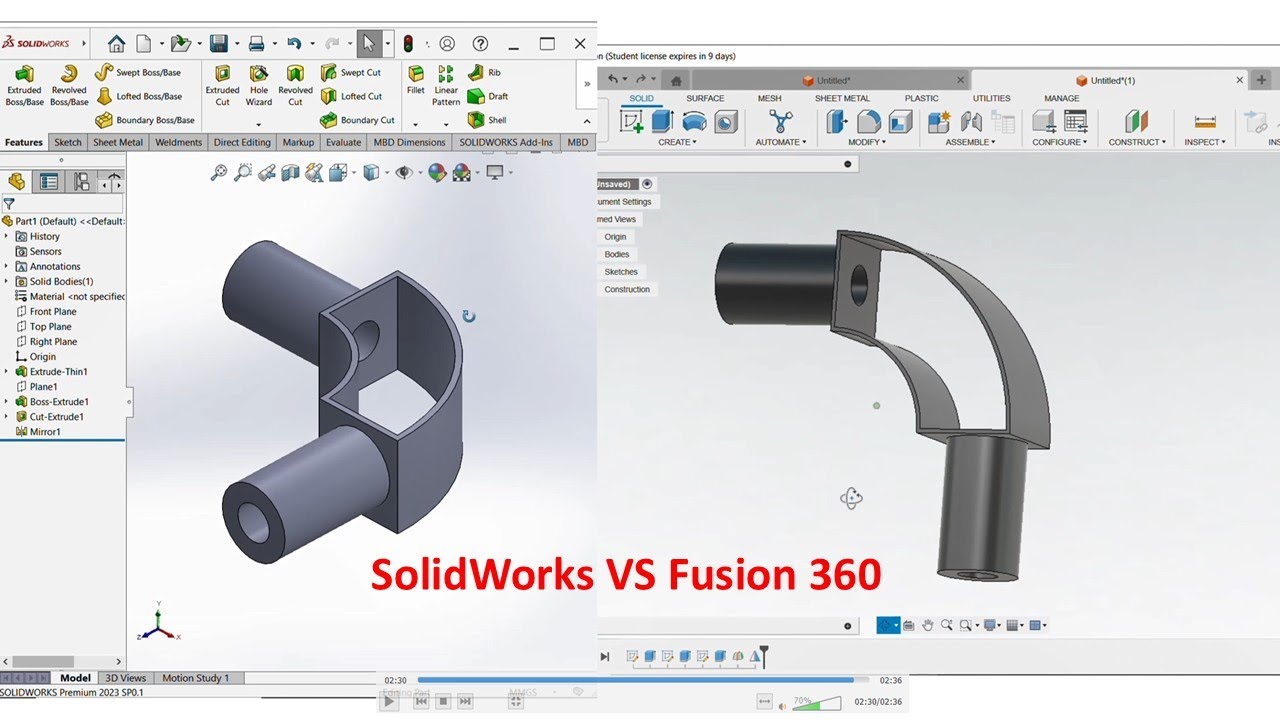1280x720 pixels.
Task: Open the Evaluate tab
Action: [343, 142]
